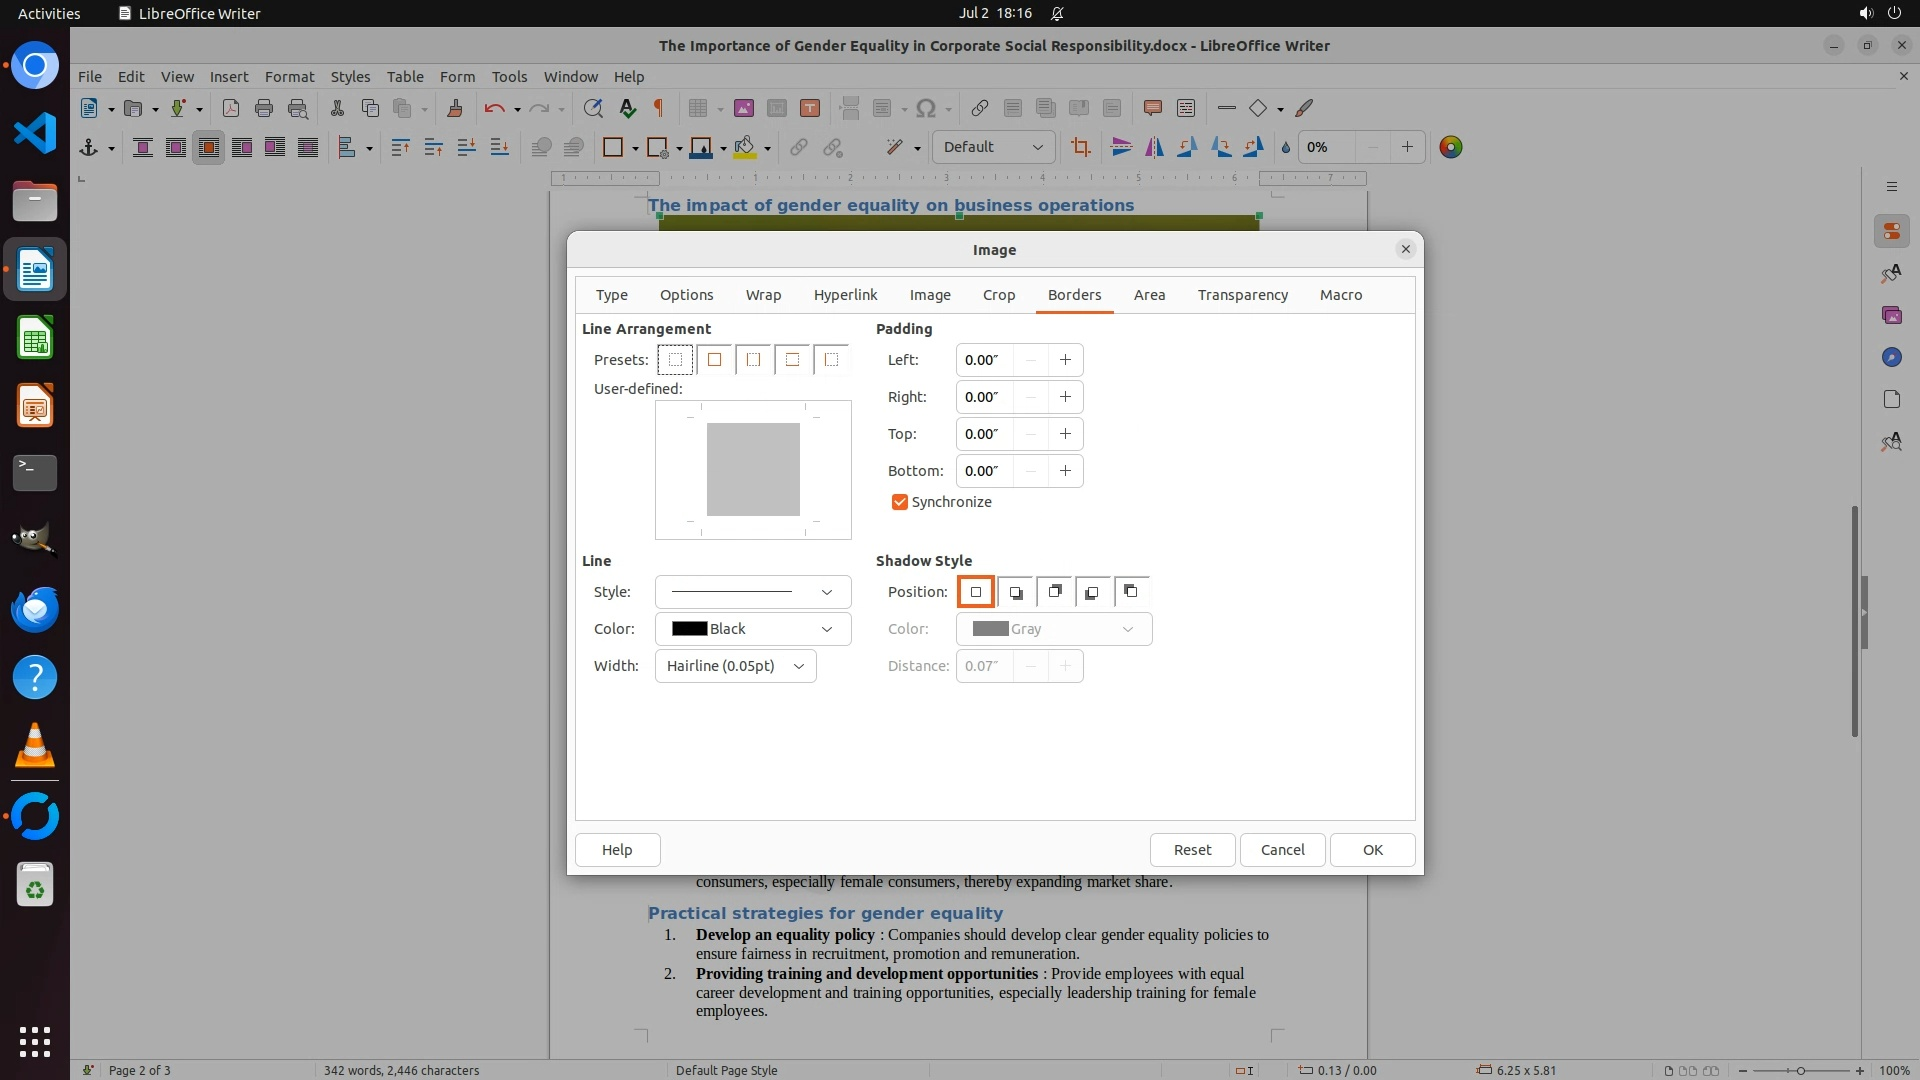Launch VLC from the Ubuntu dock
The width and height of the screenshot is (1920, 1080).
[35, 746]
